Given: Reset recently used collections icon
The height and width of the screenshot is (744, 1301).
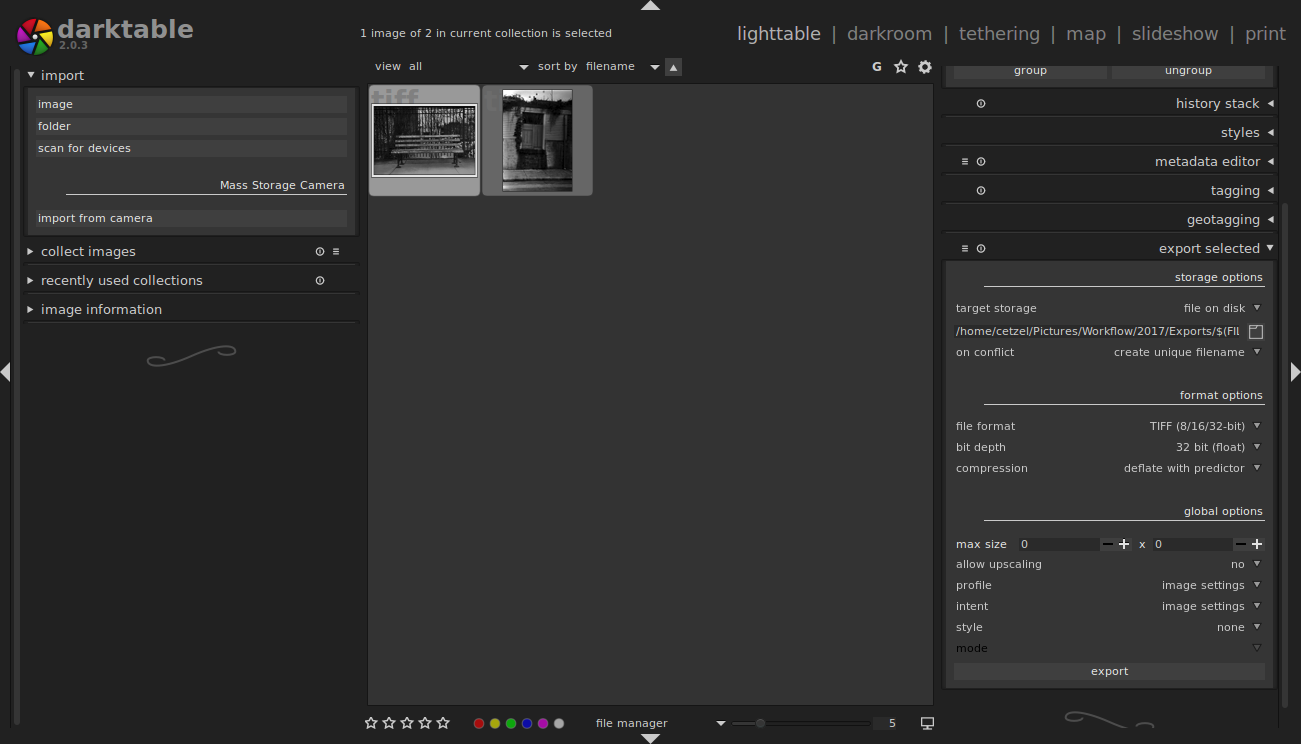Looking at the screenshot, I should [x=320, y=281].
